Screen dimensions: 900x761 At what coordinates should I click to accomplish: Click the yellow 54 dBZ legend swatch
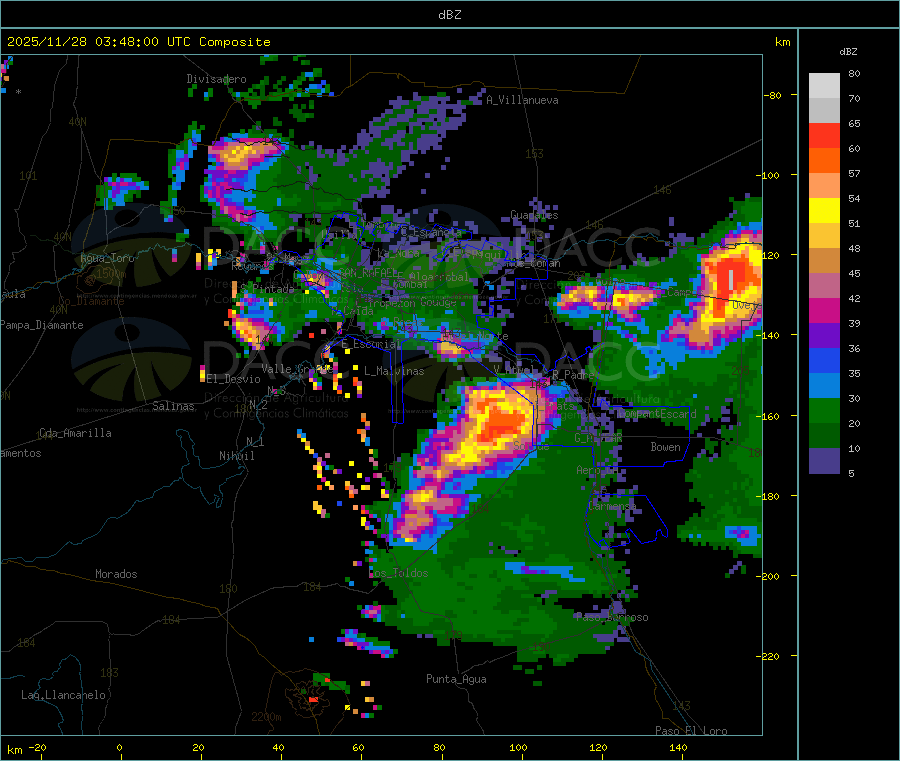tap(824, 211)
